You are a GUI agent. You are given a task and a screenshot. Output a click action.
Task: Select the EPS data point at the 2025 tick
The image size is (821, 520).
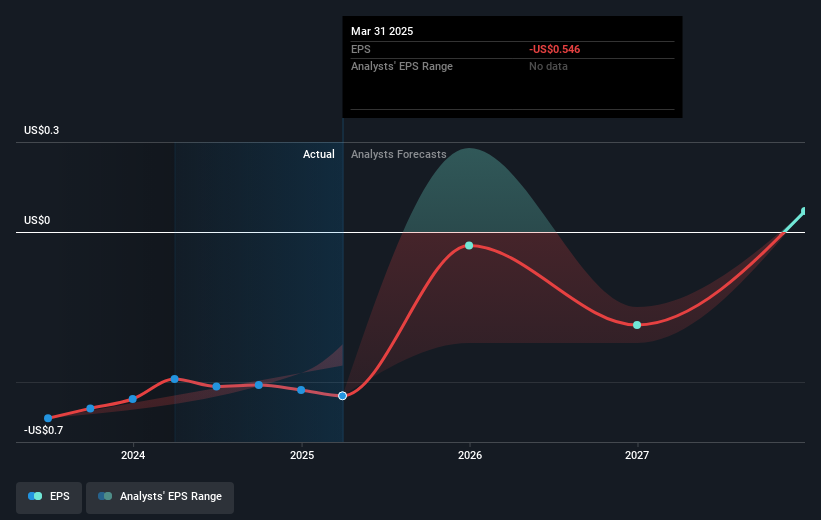coord(301,390)
